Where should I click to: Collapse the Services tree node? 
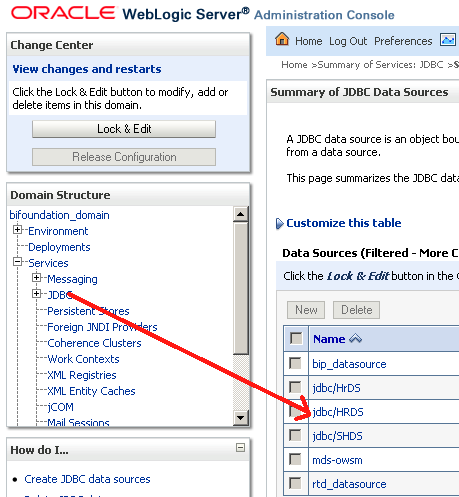(18, 262)
